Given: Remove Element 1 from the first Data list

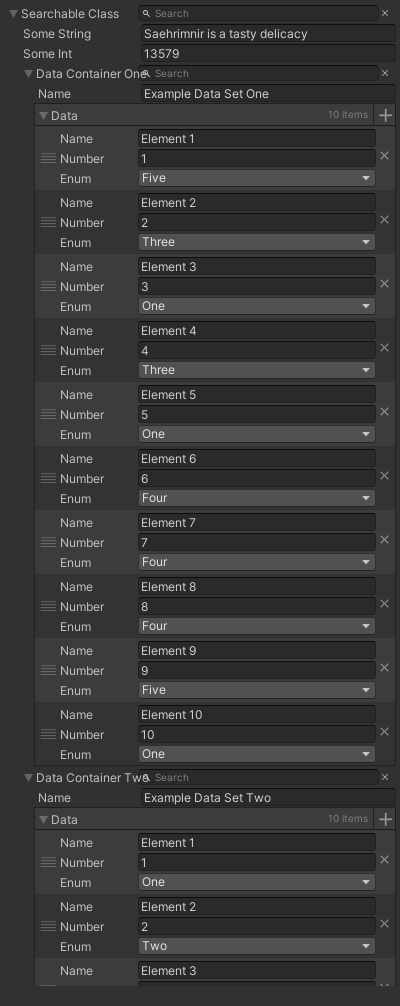Looking at the screenshot, I should pos(385,155).
